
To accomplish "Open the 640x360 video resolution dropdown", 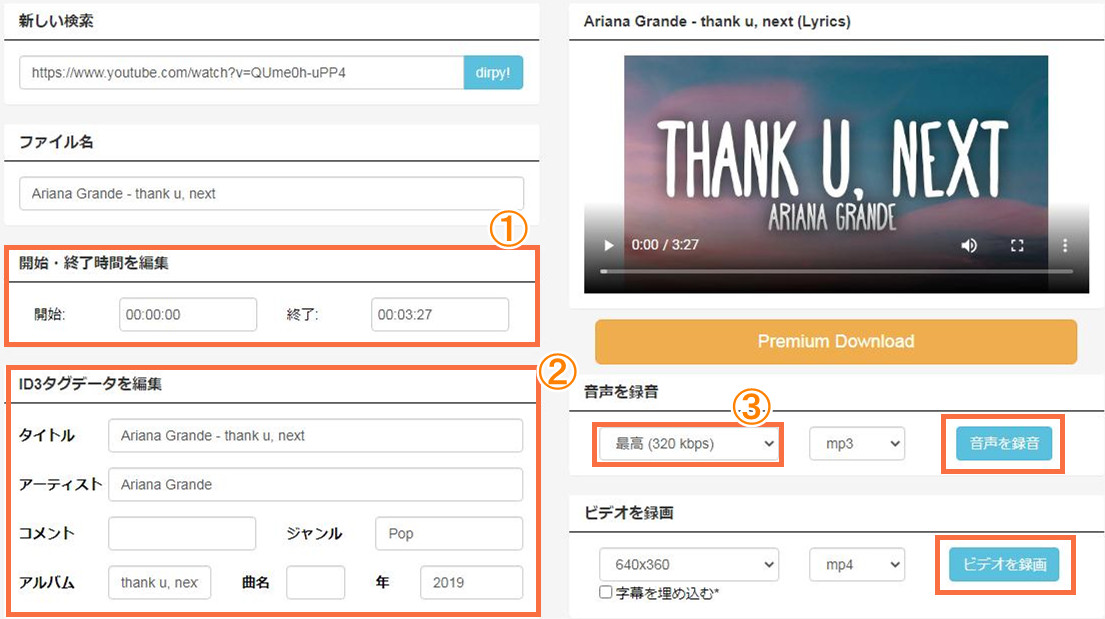I will pyautogui.click(x=689, y=564).
